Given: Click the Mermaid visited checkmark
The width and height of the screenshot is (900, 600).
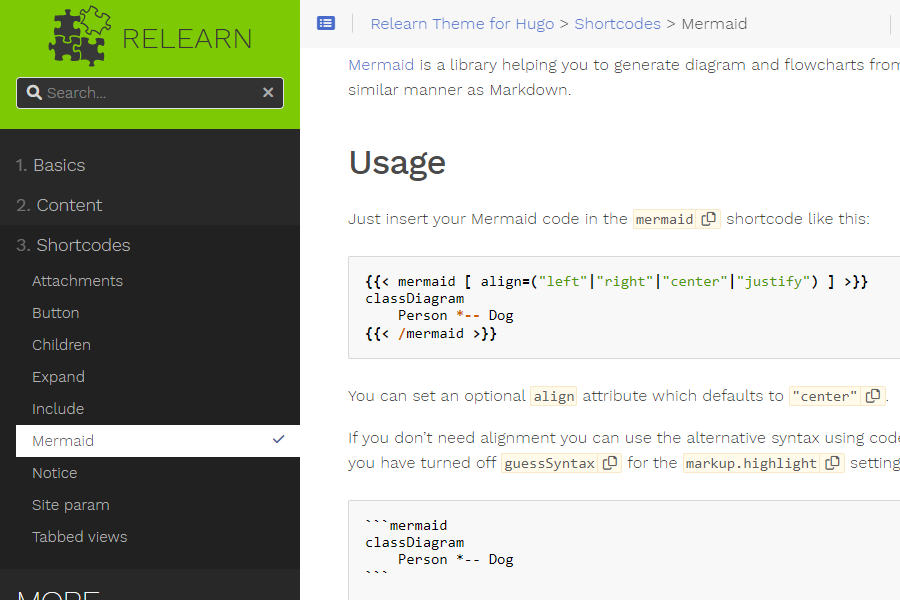Looking at the screenshot, I should [279, 440].
